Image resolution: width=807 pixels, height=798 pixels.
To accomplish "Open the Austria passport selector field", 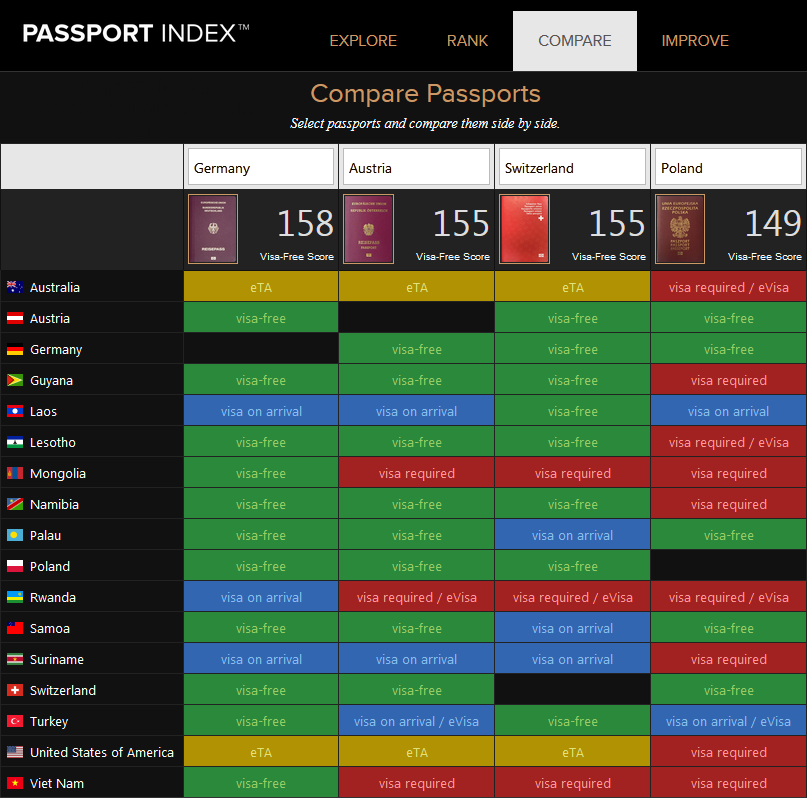I will coord(416,168).
